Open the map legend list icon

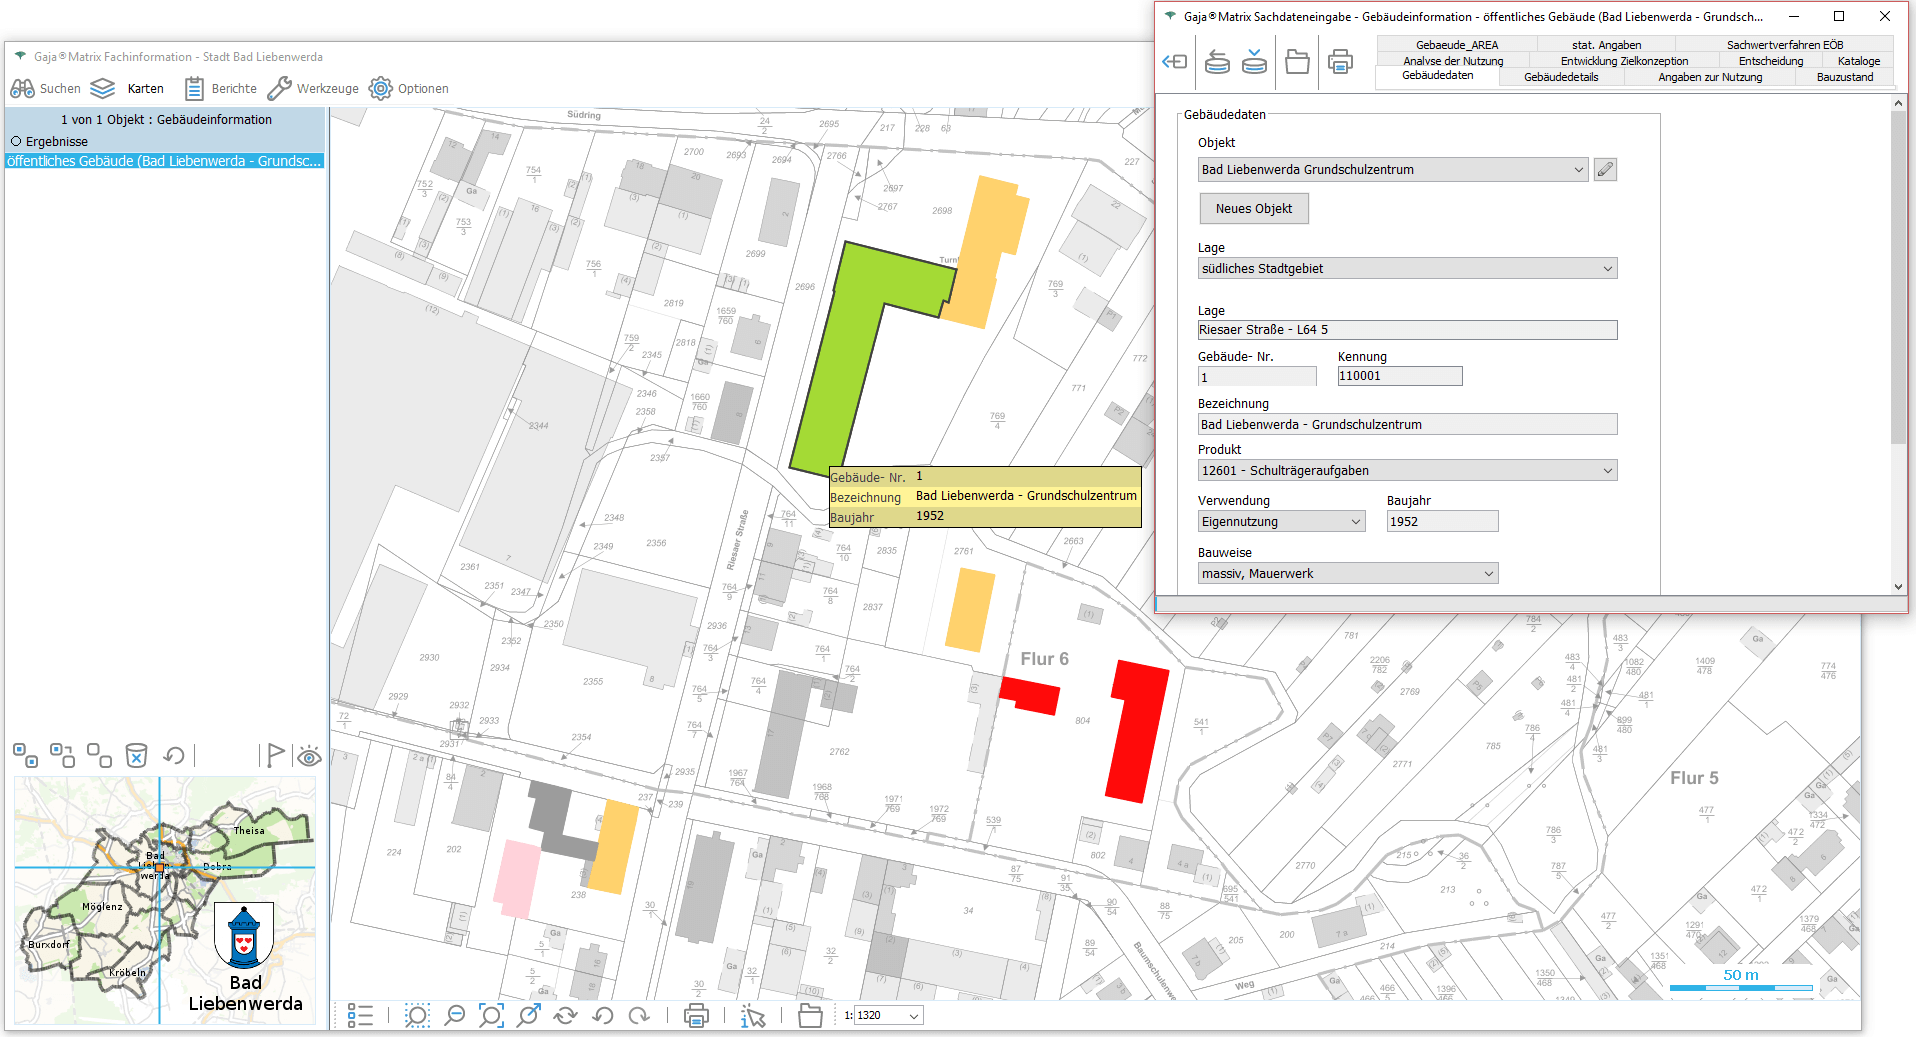pyautogui.click(x=360, y=1016)
